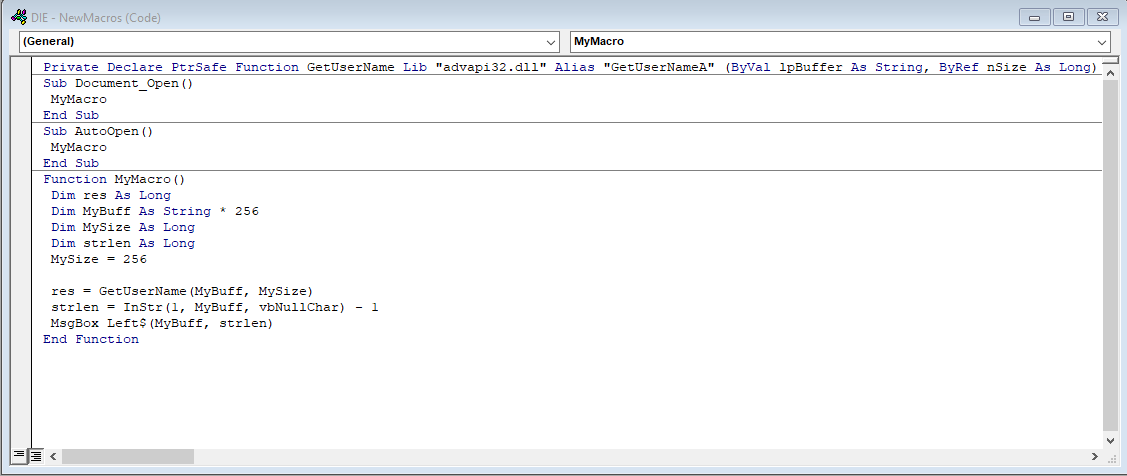Click the vertical scrollbar up arrow
The image size is (1127, 476).
click(1111, 73)
